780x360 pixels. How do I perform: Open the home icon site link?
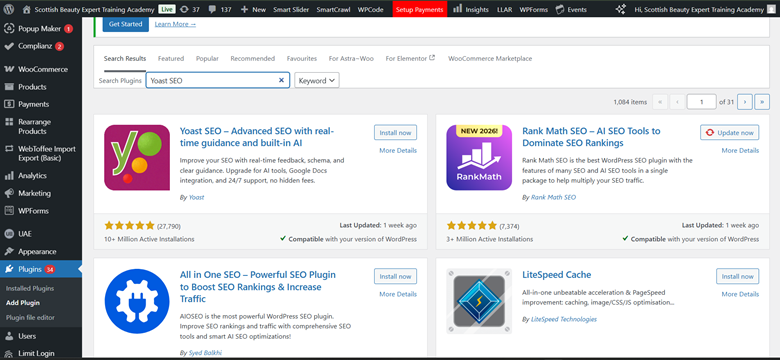point(27,9)
